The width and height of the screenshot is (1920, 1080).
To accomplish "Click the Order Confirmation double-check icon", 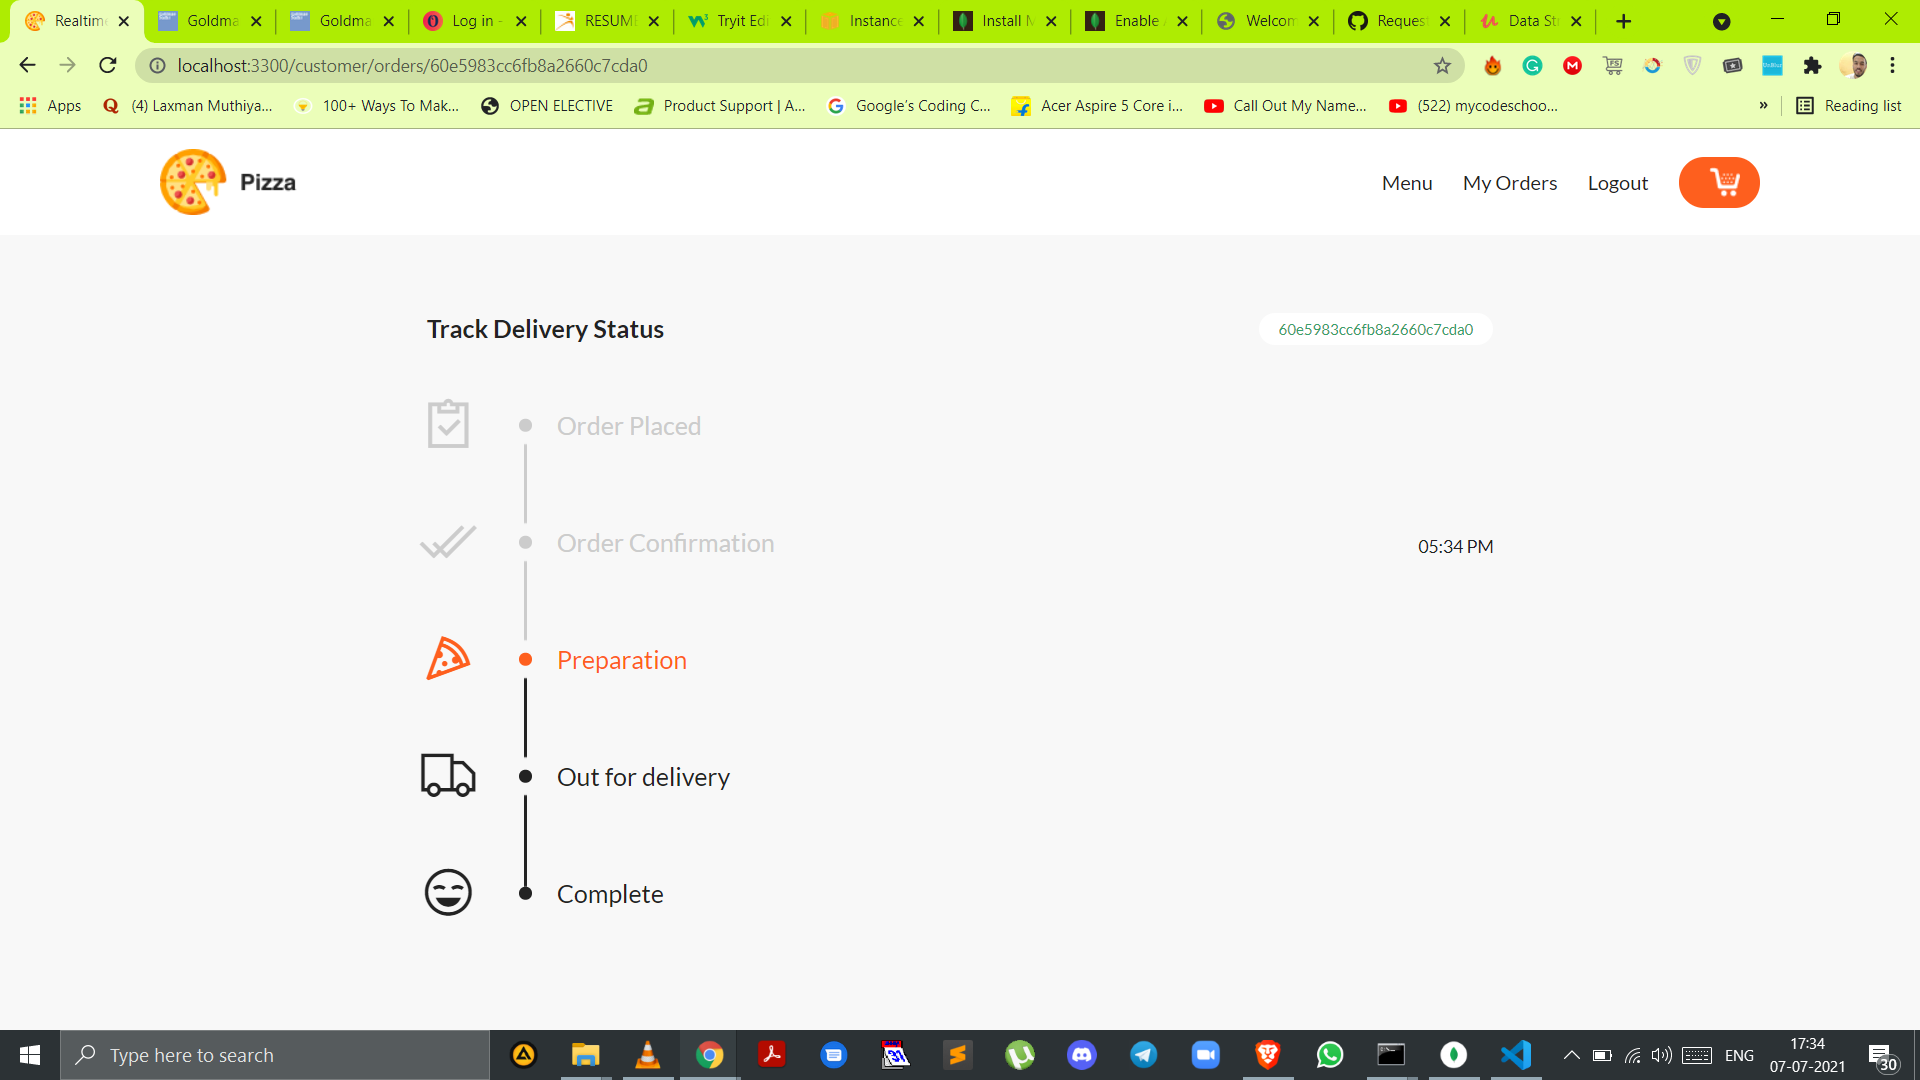I will click(447, 542).
